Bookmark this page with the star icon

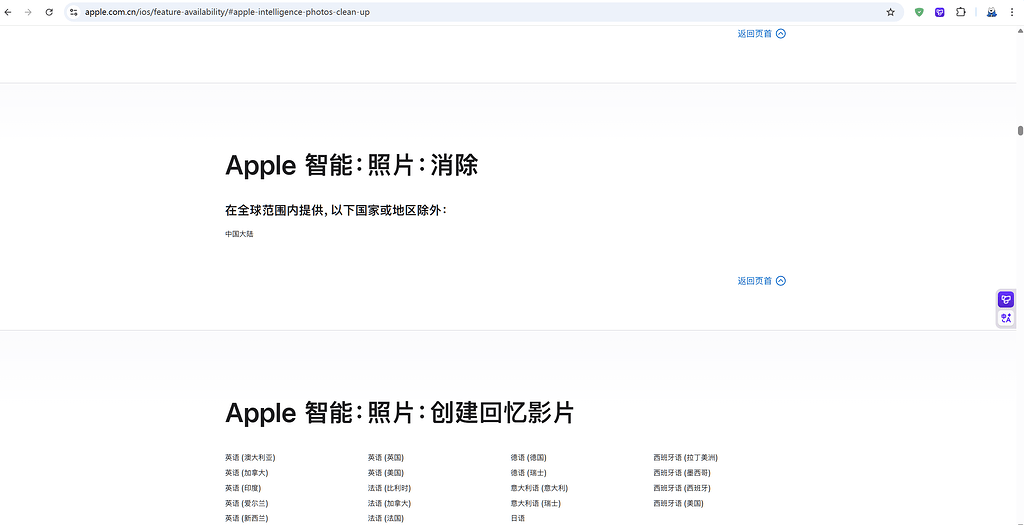pos(890,12)
